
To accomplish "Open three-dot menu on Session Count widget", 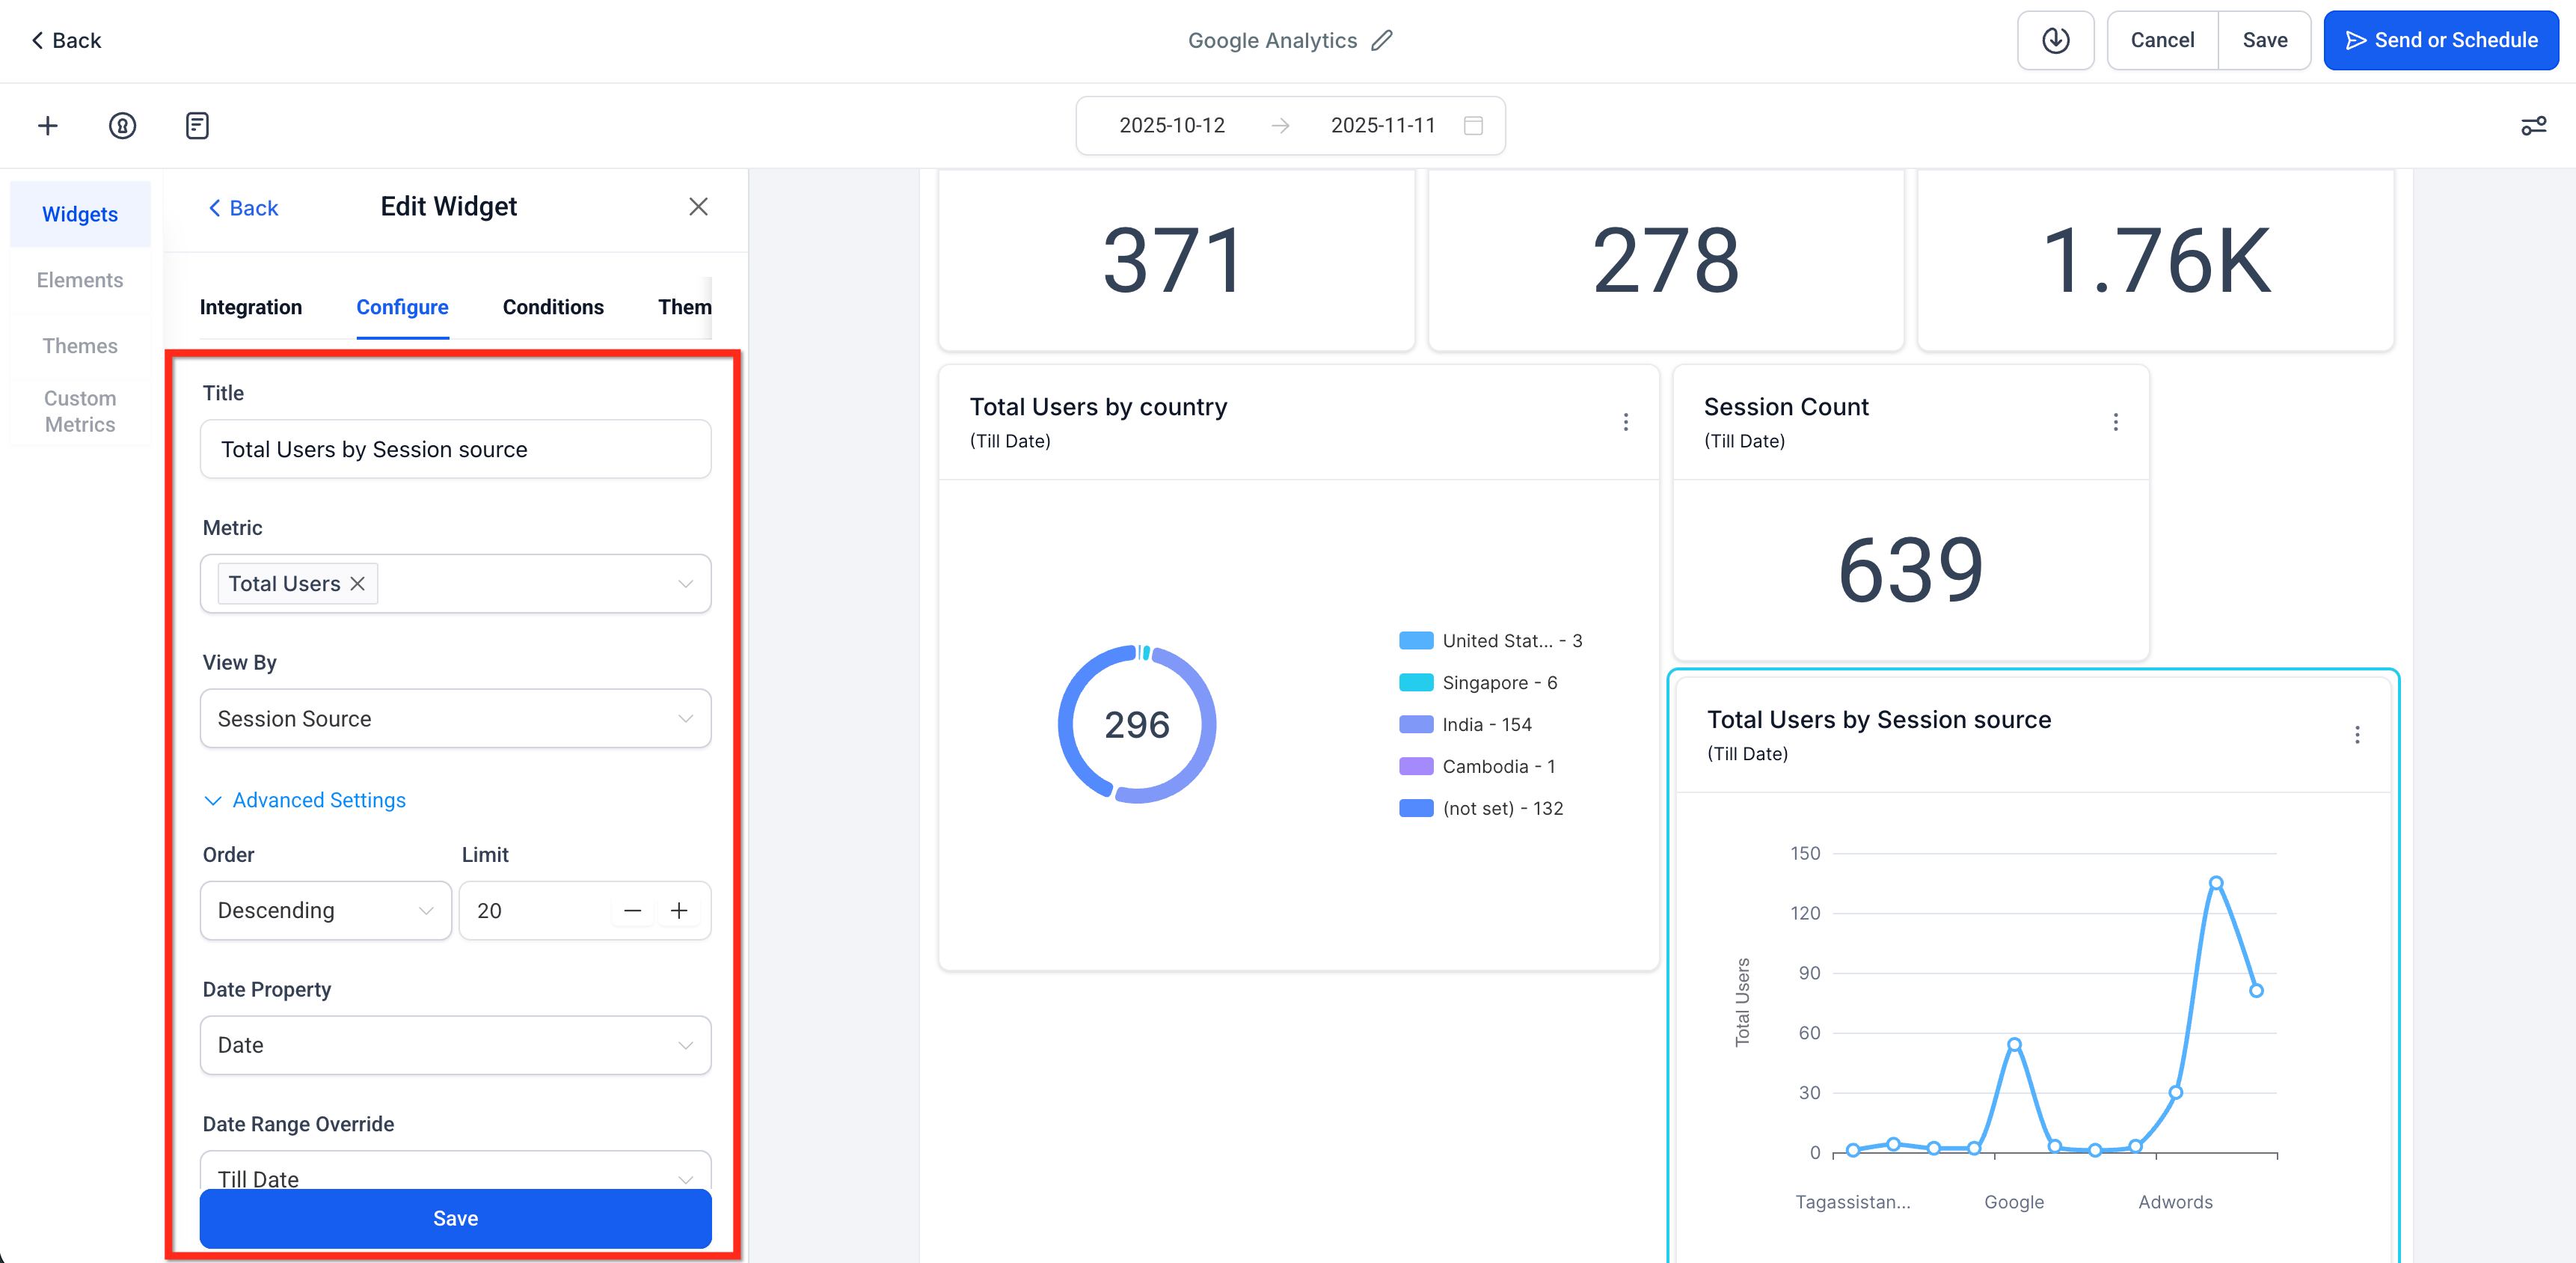I will click(x=2115, y=422).
